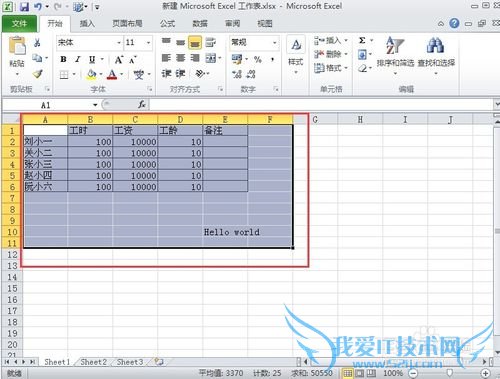Open the Format cells menu button

331,68
